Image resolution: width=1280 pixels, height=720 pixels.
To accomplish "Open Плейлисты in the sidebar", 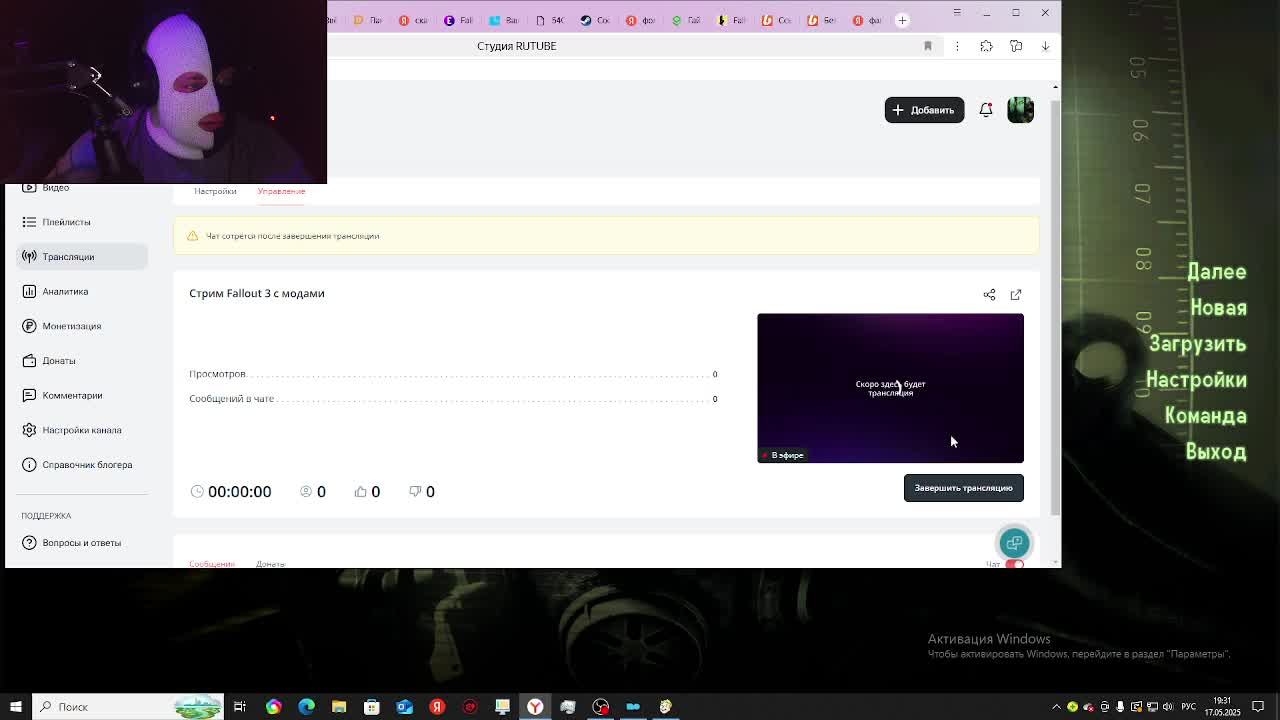I will (81, 222).
